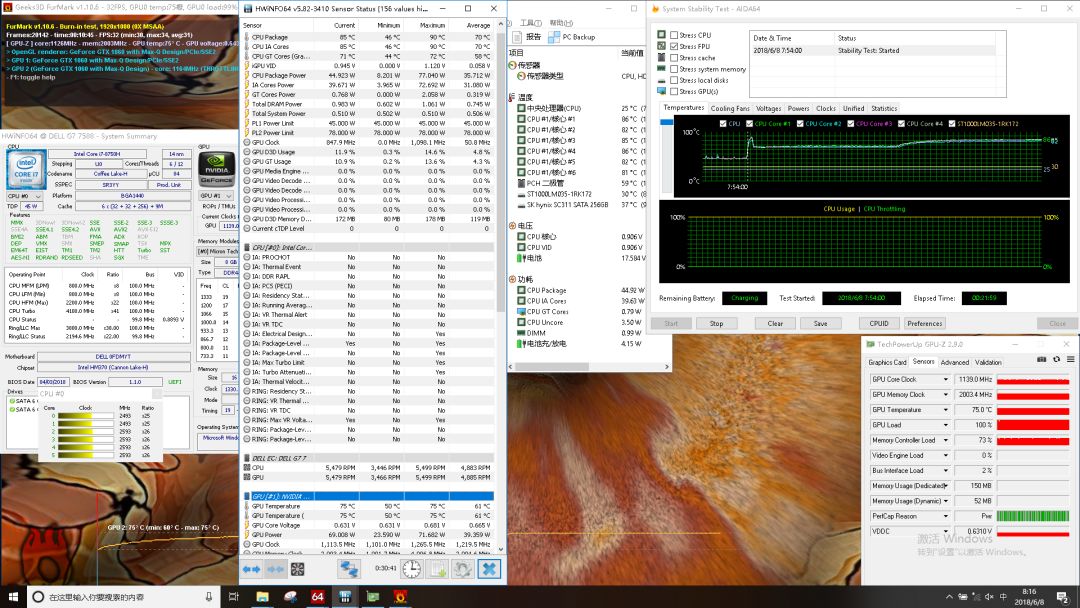
Task: Click the HWiNFO reset clock icon
Action: coord(411,569)
